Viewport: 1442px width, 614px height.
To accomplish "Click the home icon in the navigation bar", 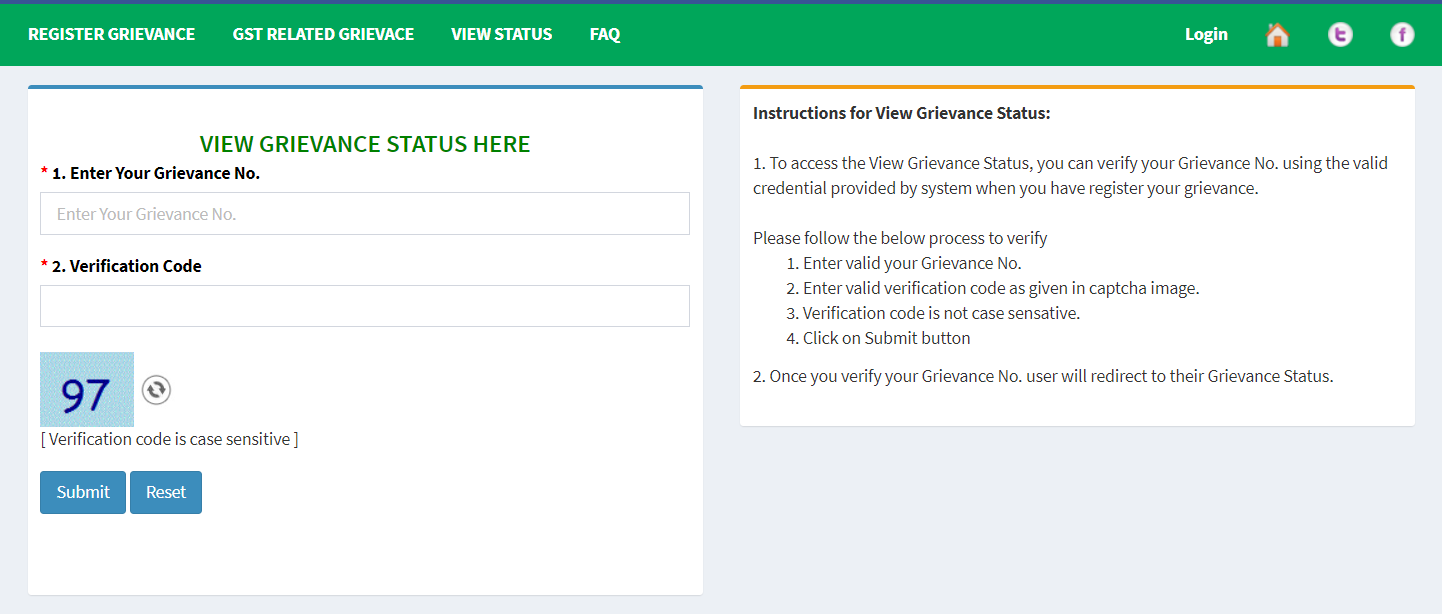I will tap(1277, 34).
